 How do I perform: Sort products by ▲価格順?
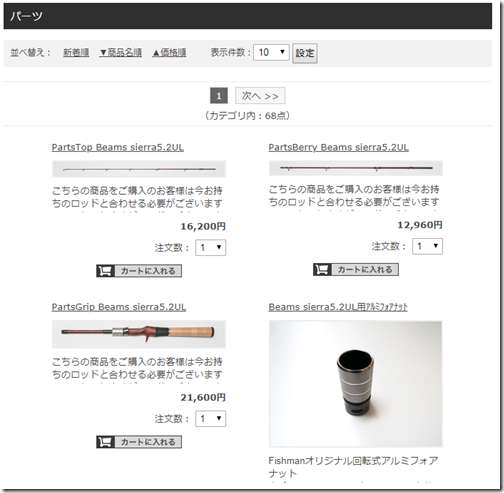[x=169, y=52]
